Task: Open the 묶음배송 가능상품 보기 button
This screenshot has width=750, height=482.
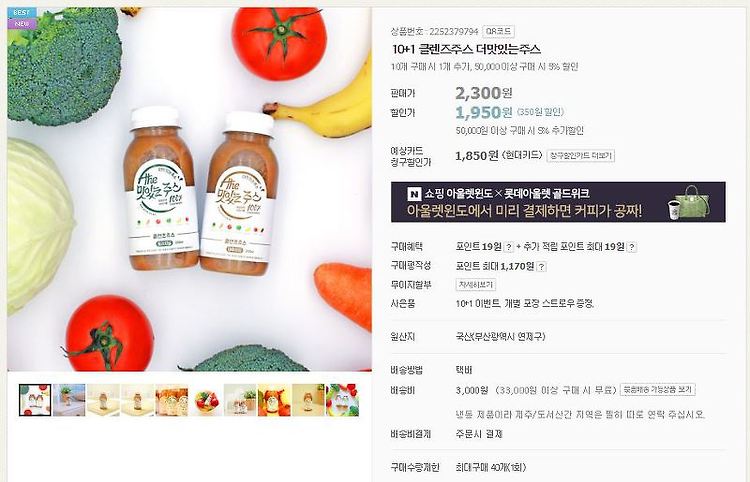Action: click(658, 390)
